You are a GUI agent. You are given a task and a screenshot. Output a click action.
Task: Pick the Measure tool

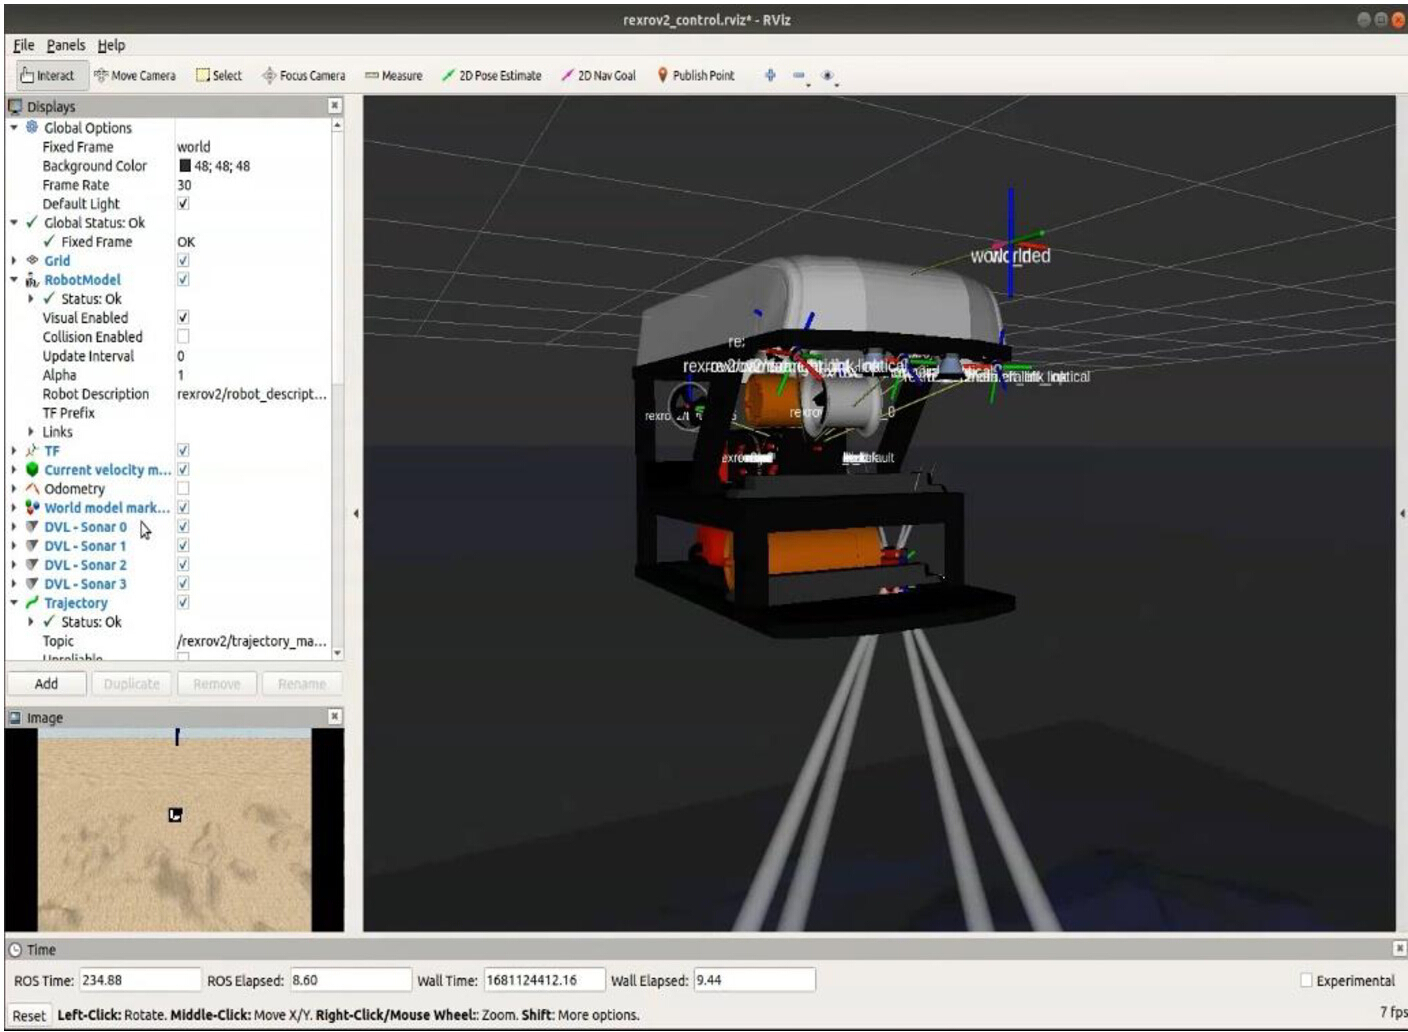point(393,75)
